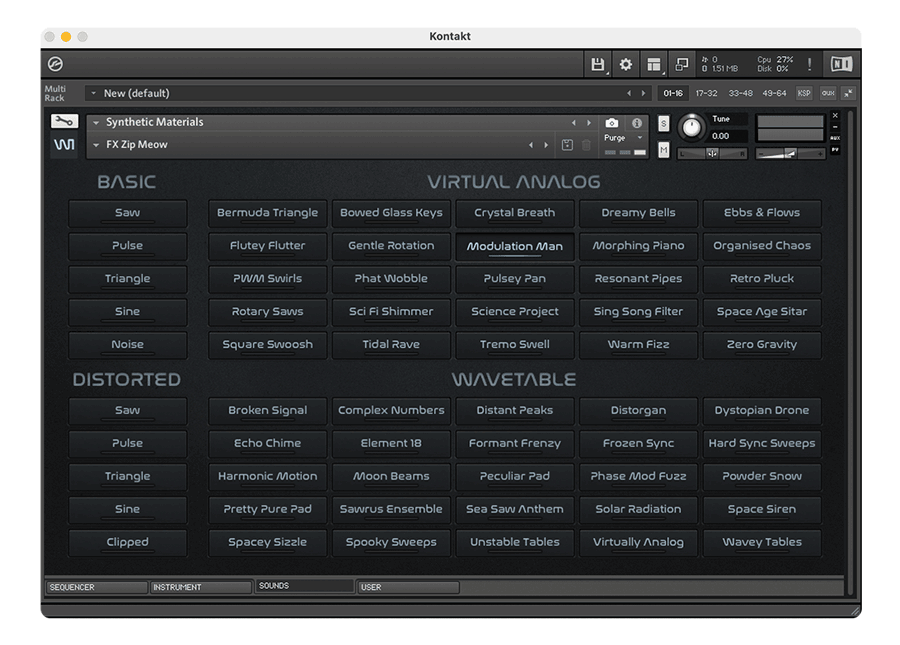Select Bermuda Triangle sound
The height and width of the screenshot is (645, 900).
267,213
